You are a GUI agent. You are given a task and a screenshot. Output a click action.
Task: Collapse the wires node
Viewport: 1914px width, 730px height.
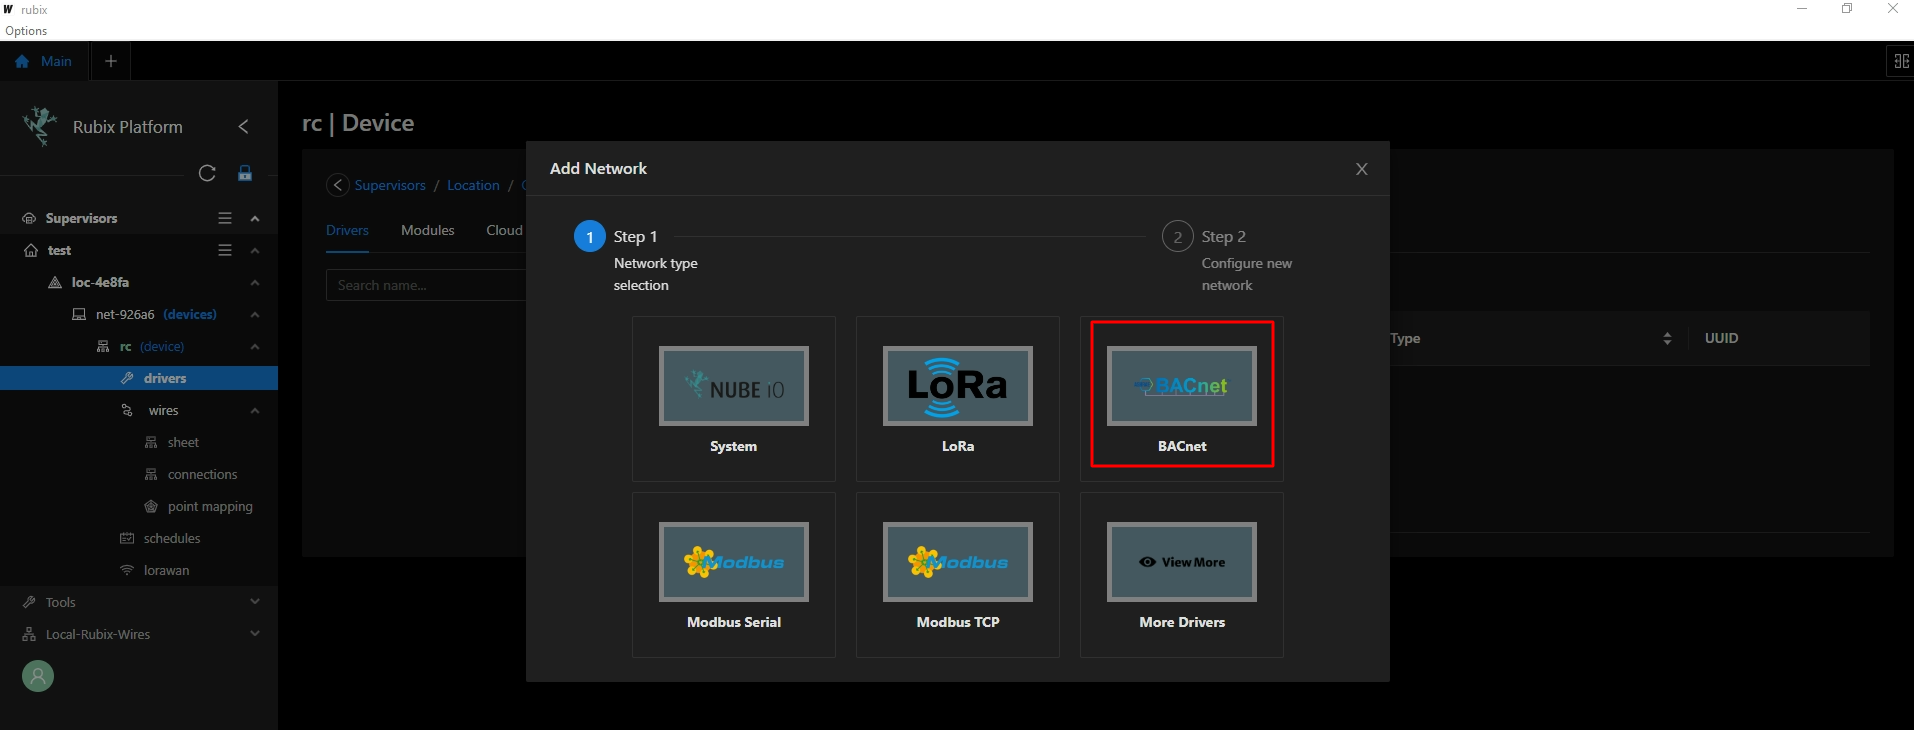click(255, 410)
